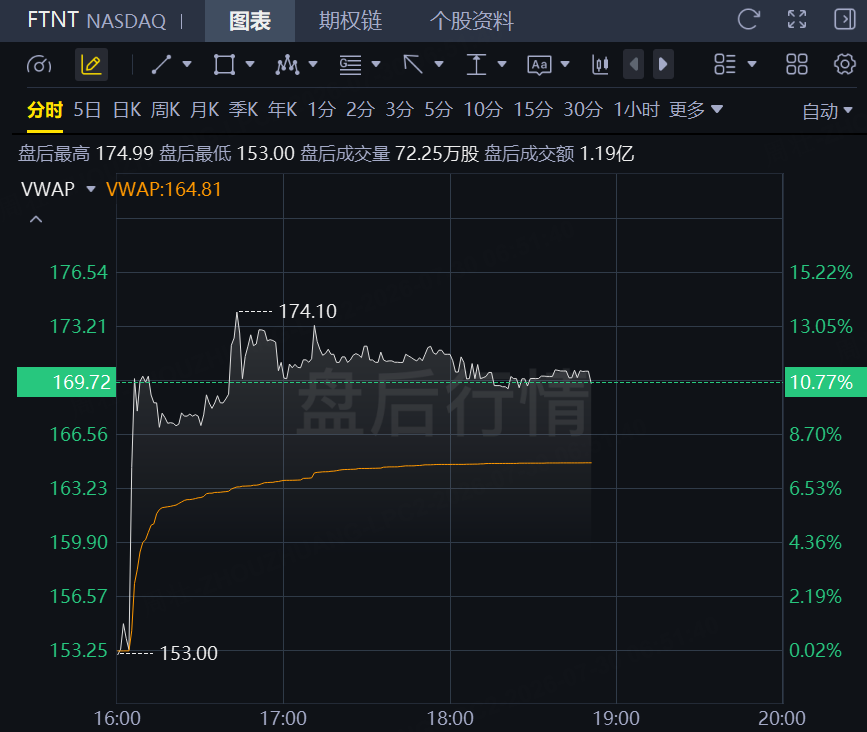The width and height of the screenshot is (867, 732).
Task: Select the 分时 timeframe
Action: pos(45,110)
